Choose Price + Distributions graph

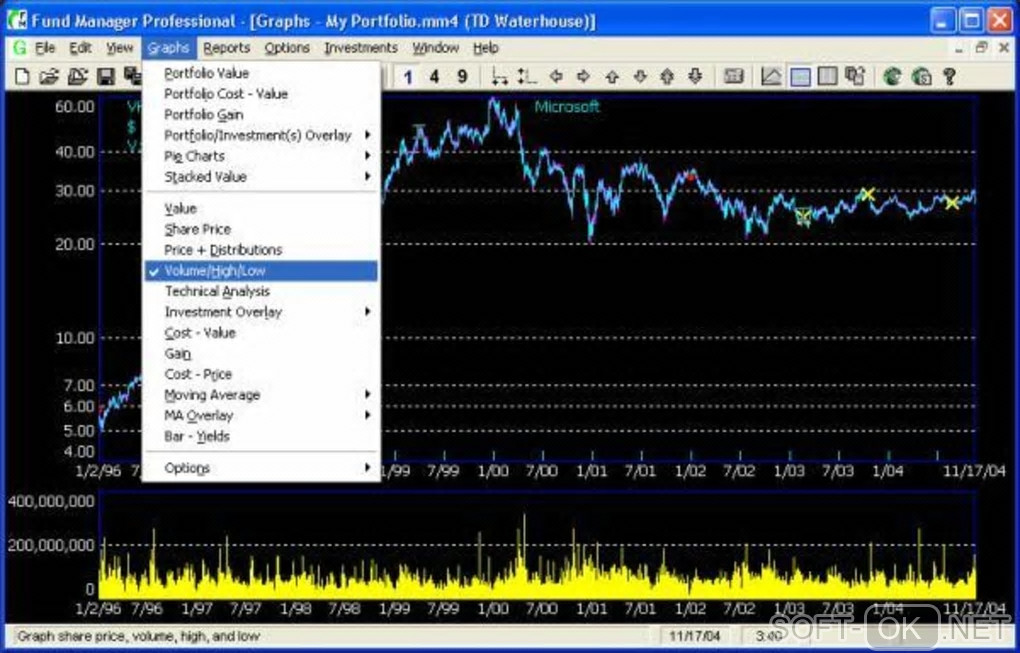[x=261, y=250]
